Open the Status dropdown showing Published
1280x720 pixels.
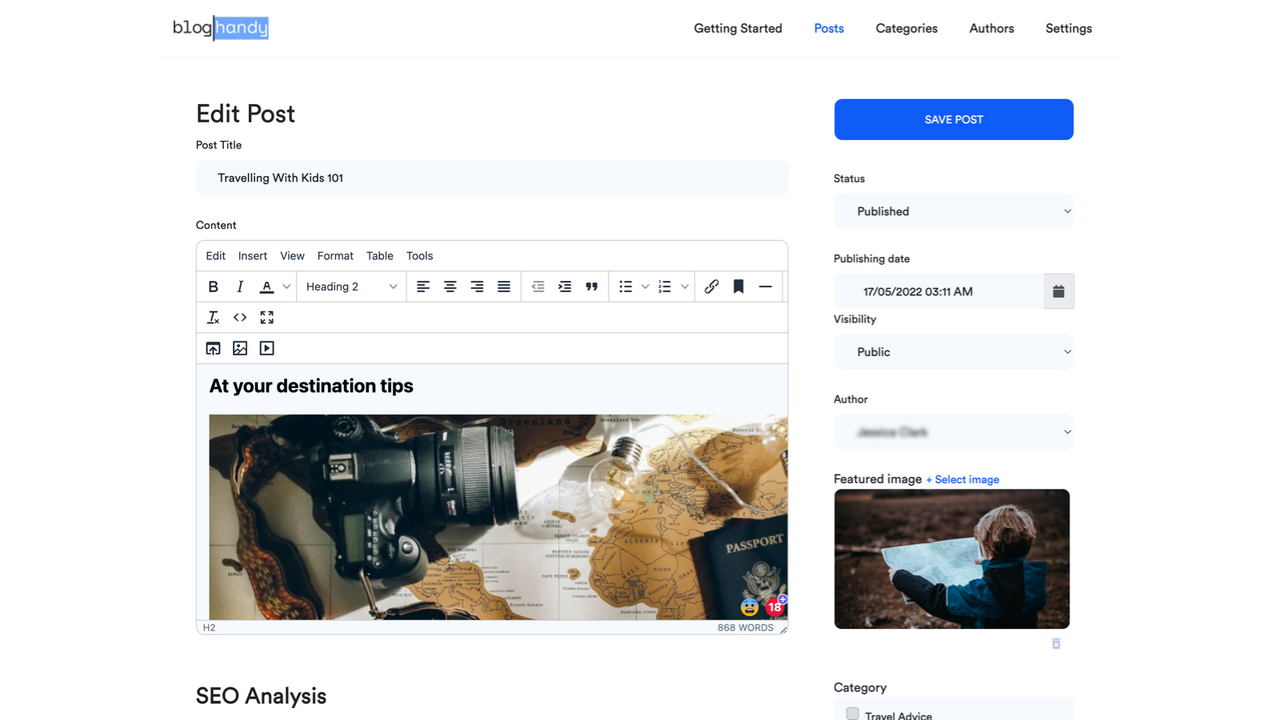pyautogui.click(x=952, y=211)
